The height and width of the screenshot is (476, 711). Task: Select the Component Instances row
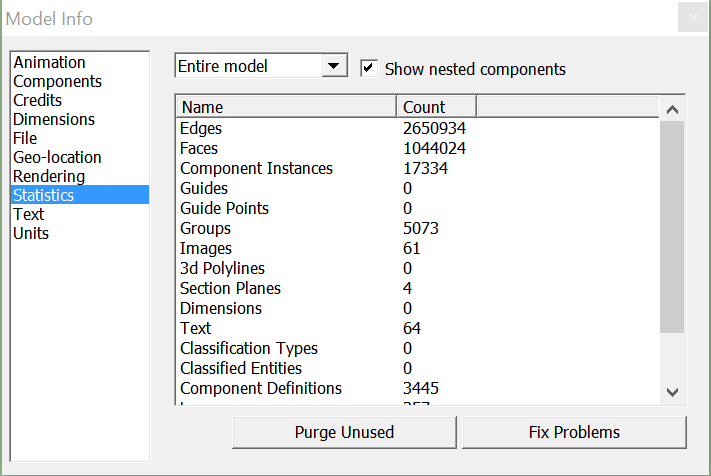(x=417, y=168)
